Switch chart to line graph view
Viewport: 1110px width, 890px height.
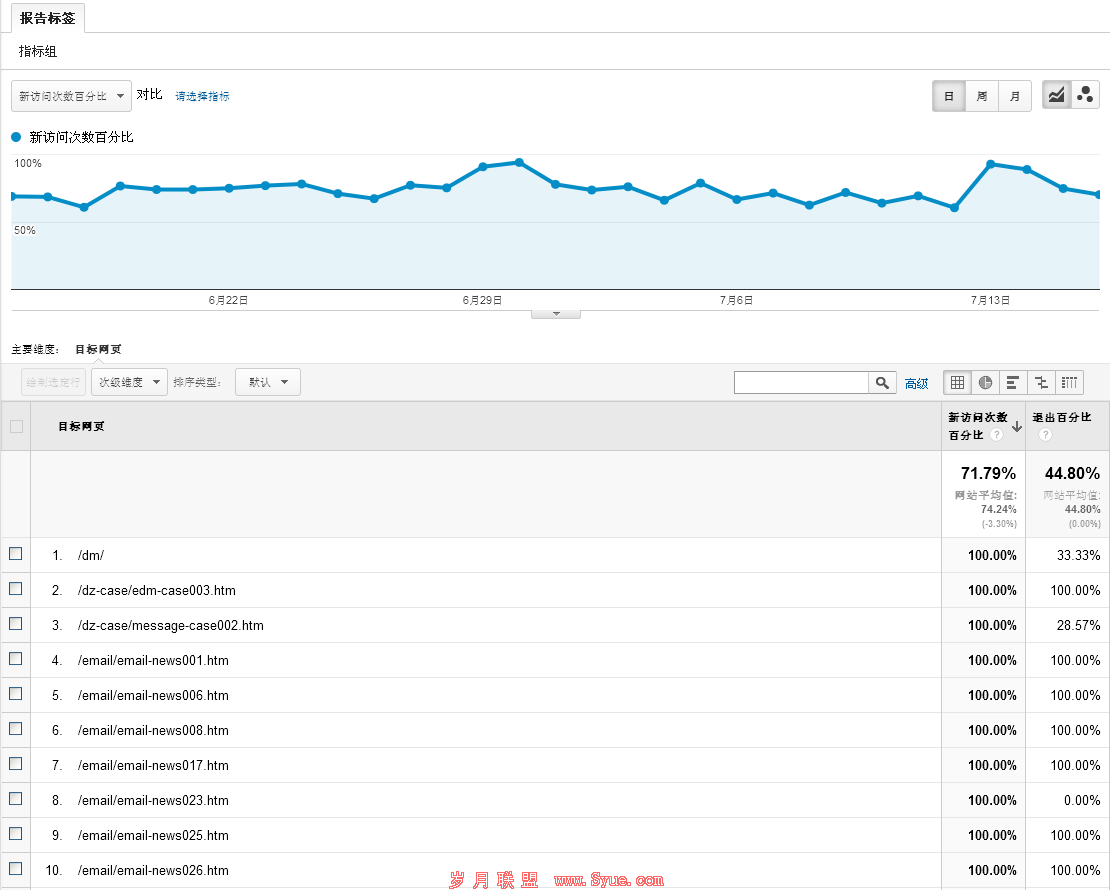(x=1056, y=95)
